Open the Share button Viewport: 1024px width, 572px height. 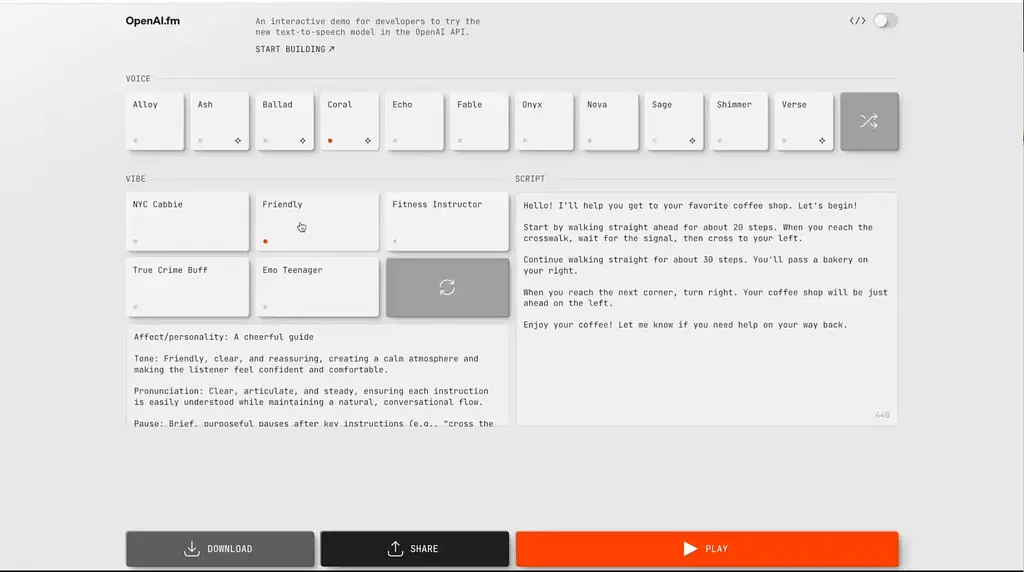(x=414, y=549)
